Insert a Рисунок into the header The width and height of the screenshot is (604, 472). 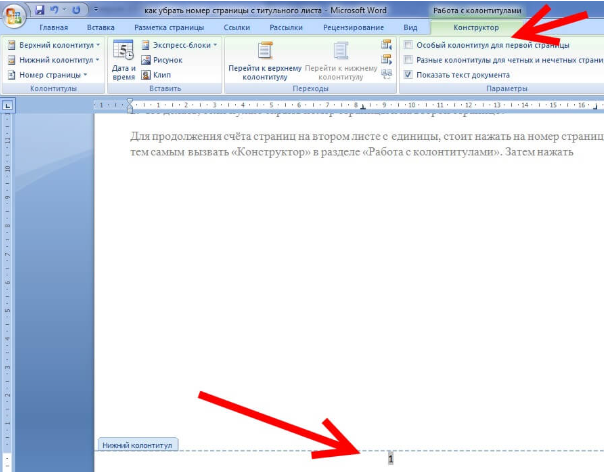pyautogui.click(x=168, y=60)
